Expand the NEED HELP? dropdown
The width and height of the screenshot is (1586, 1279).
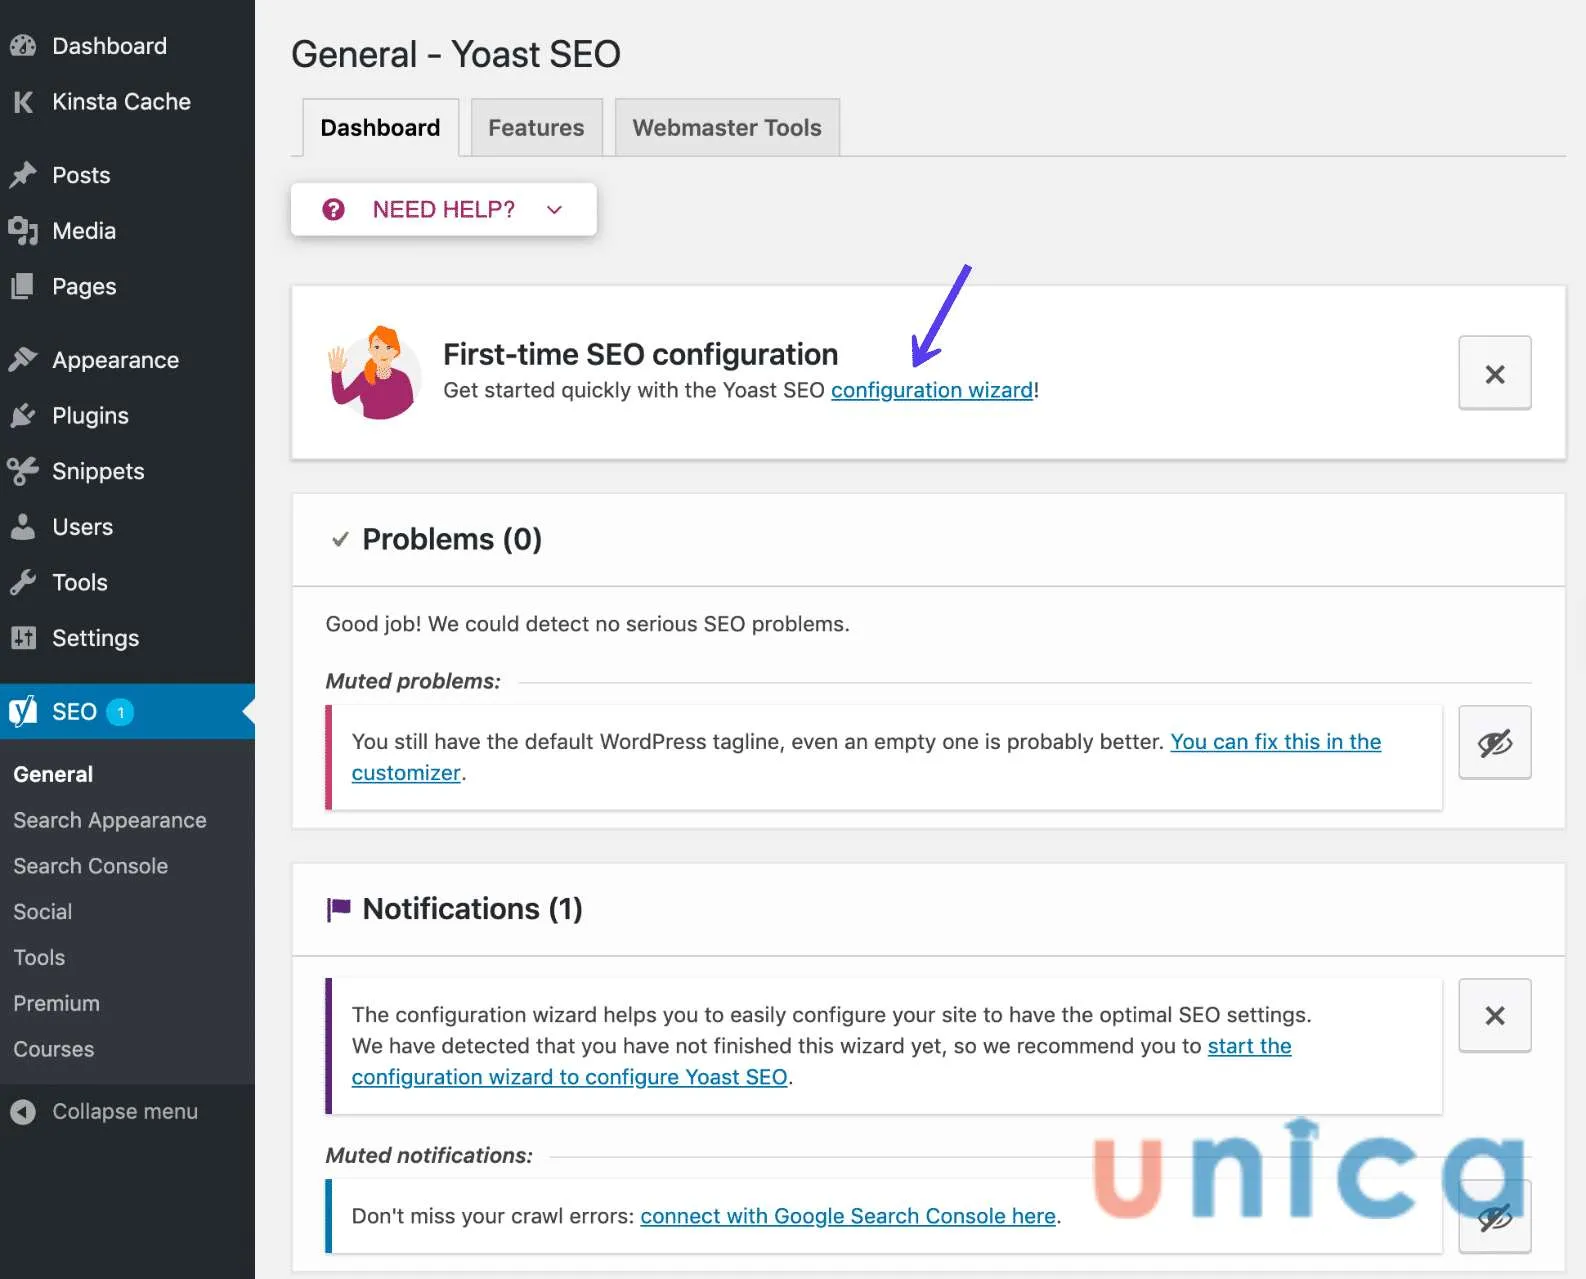pyautogui.click(x=443, y=210)
